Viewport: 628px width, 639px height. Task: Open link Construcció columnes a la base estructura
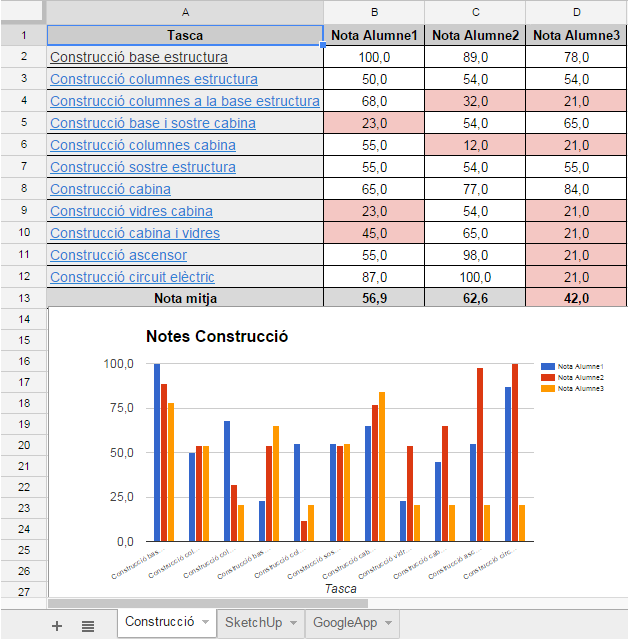coord(185,101)
